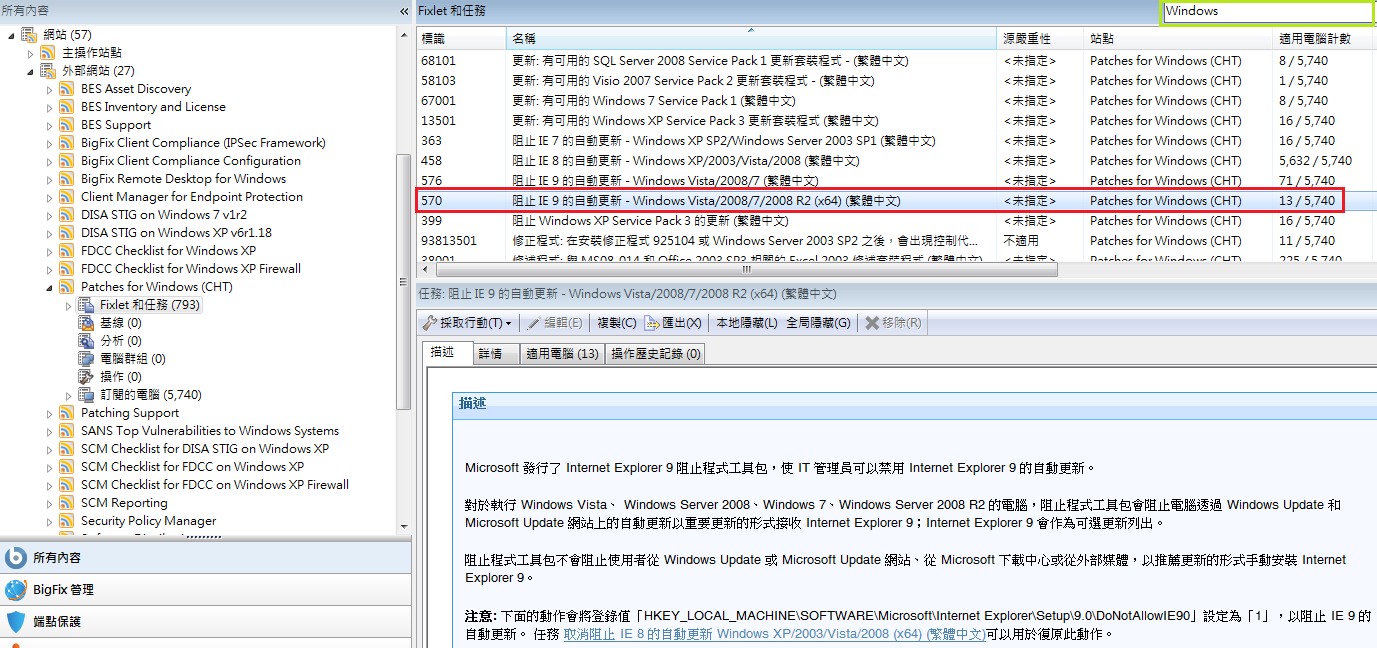Click FDCC Checklist for Windows XP site icon

click(x=67, y=251)
